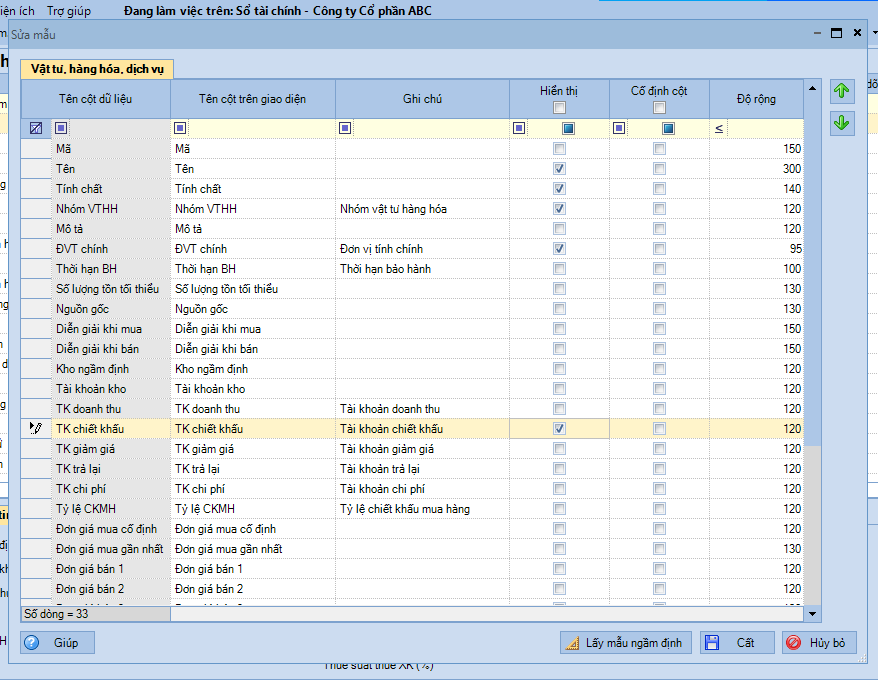Select the 'Đơn vị tính chính' note cell
878x680 pixels.
click(422, 249)
